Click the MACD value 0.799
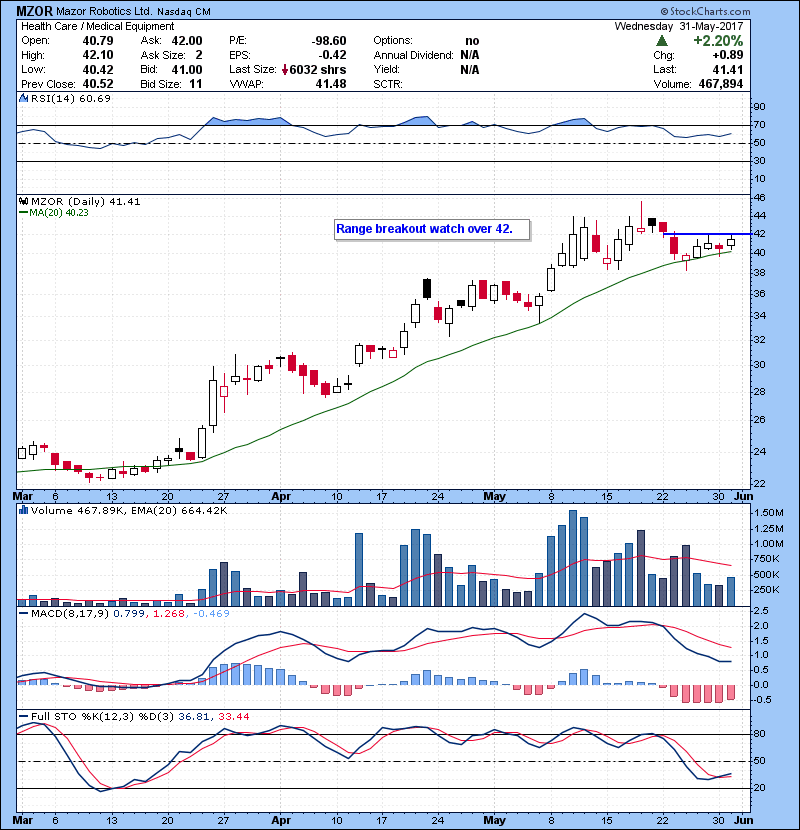The height and width of the screenshot is (830, 800). [x=129, y=613]
